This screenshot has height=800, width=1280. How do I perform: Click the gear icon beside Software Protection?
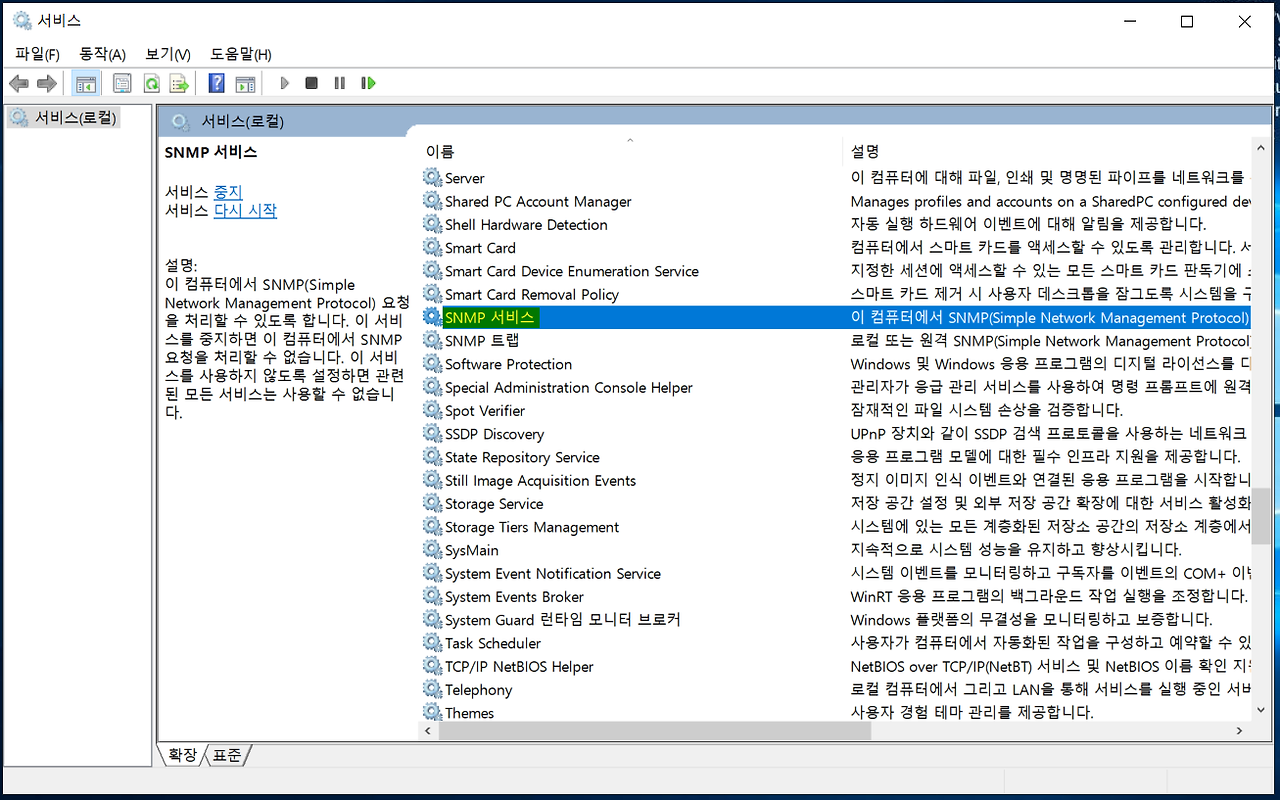pos(432,364)
